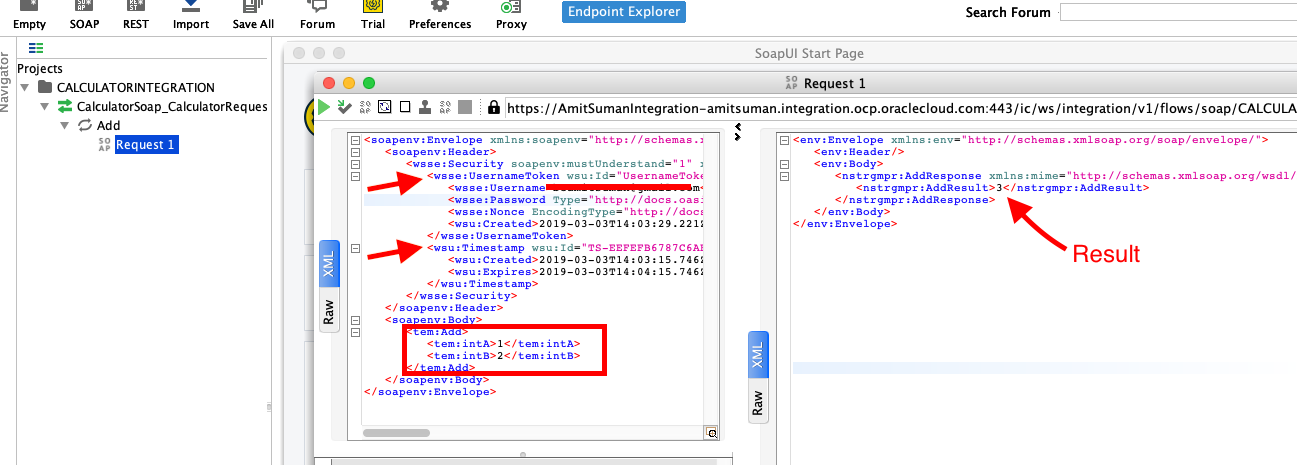Click the request/response splitter arrows
Viewport: 1297px width, 465px height.
coord(738,132)
